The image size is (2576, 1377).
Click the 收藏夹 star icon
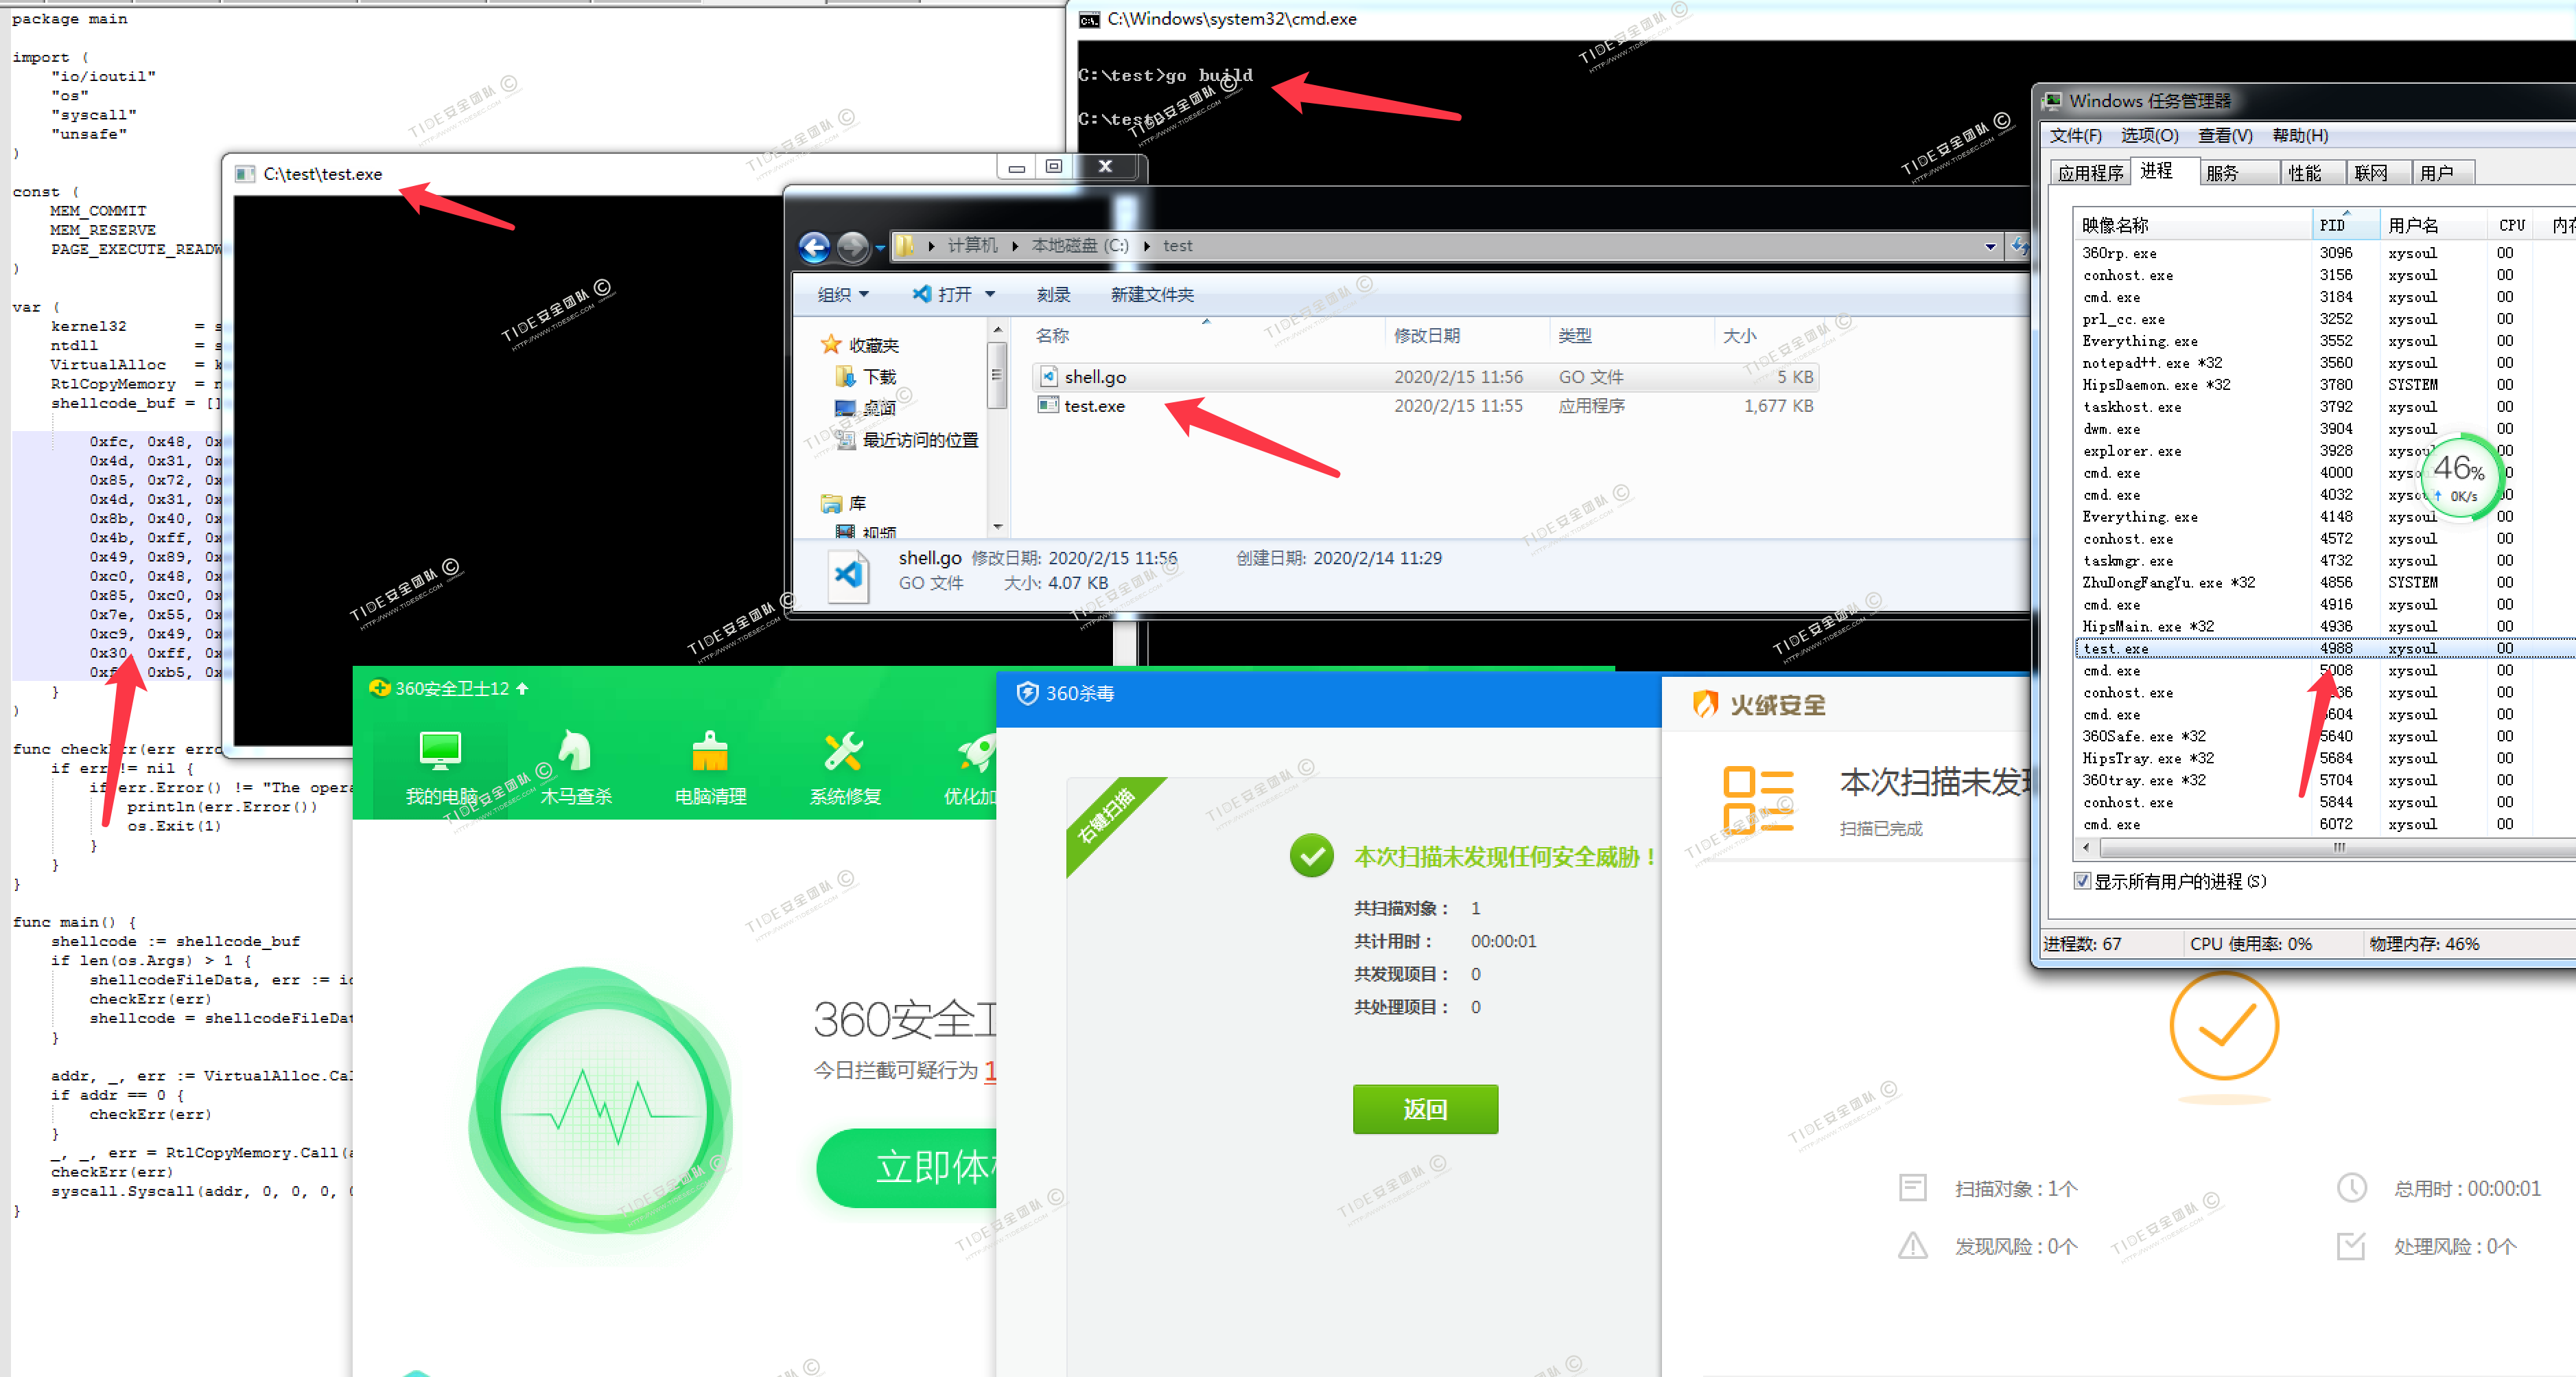[x=831, y=345]
